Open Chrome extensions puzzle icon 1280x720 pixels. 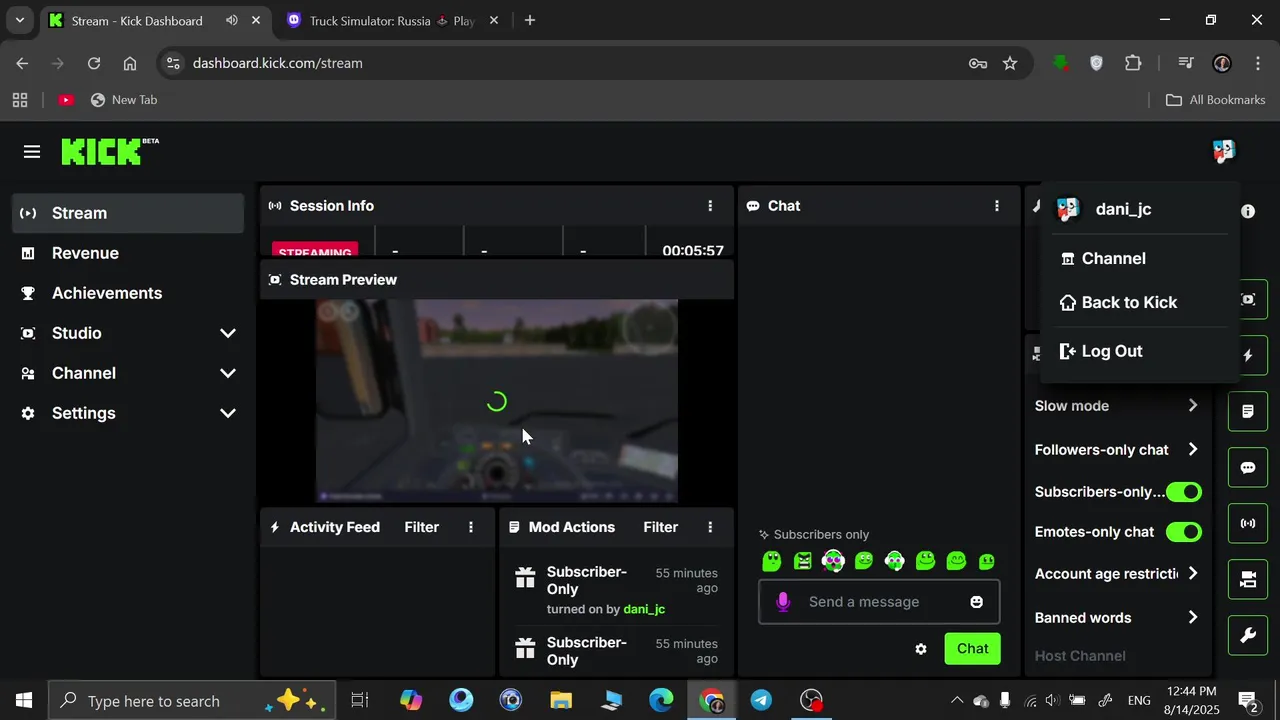(1133, 63)
